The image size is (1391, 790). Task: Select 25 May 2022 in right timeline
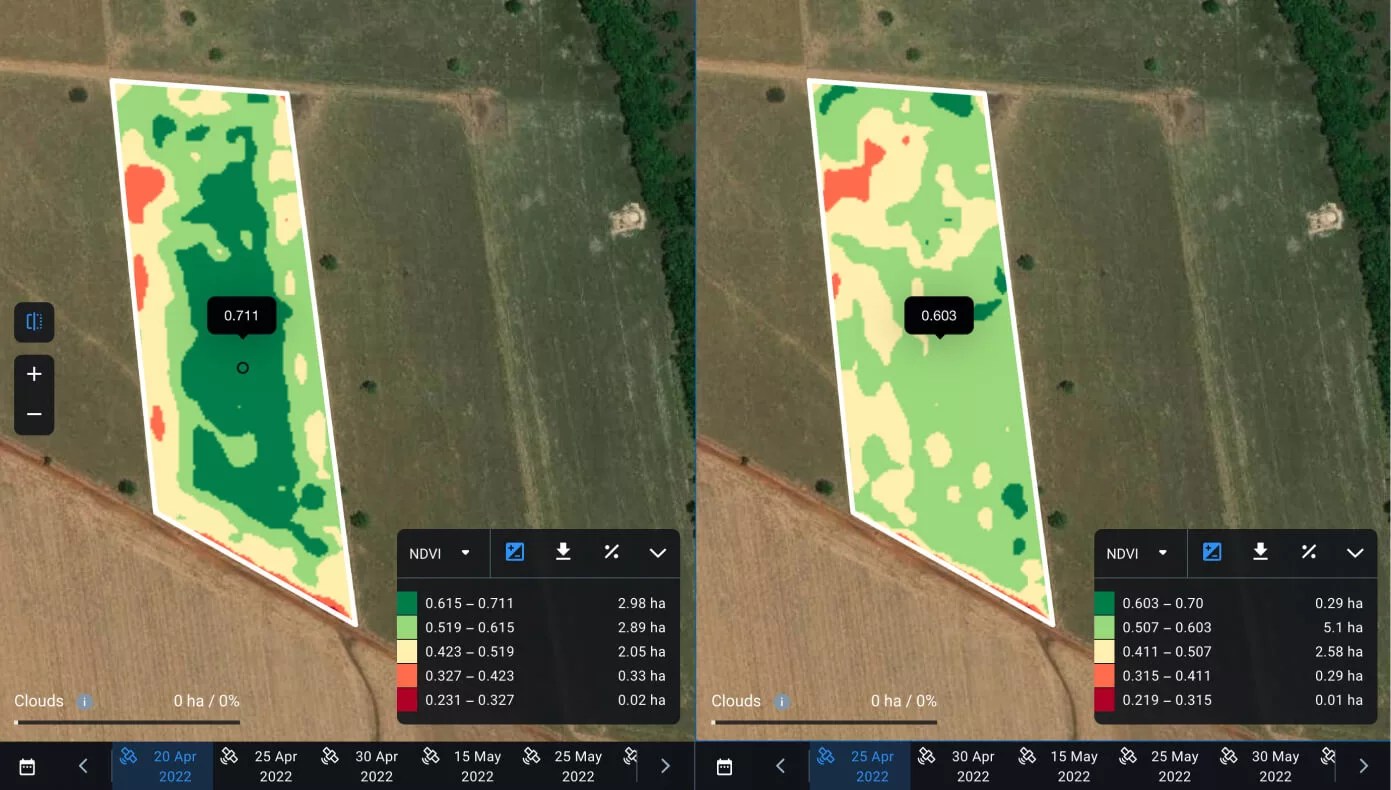(x=1163, y=766)
